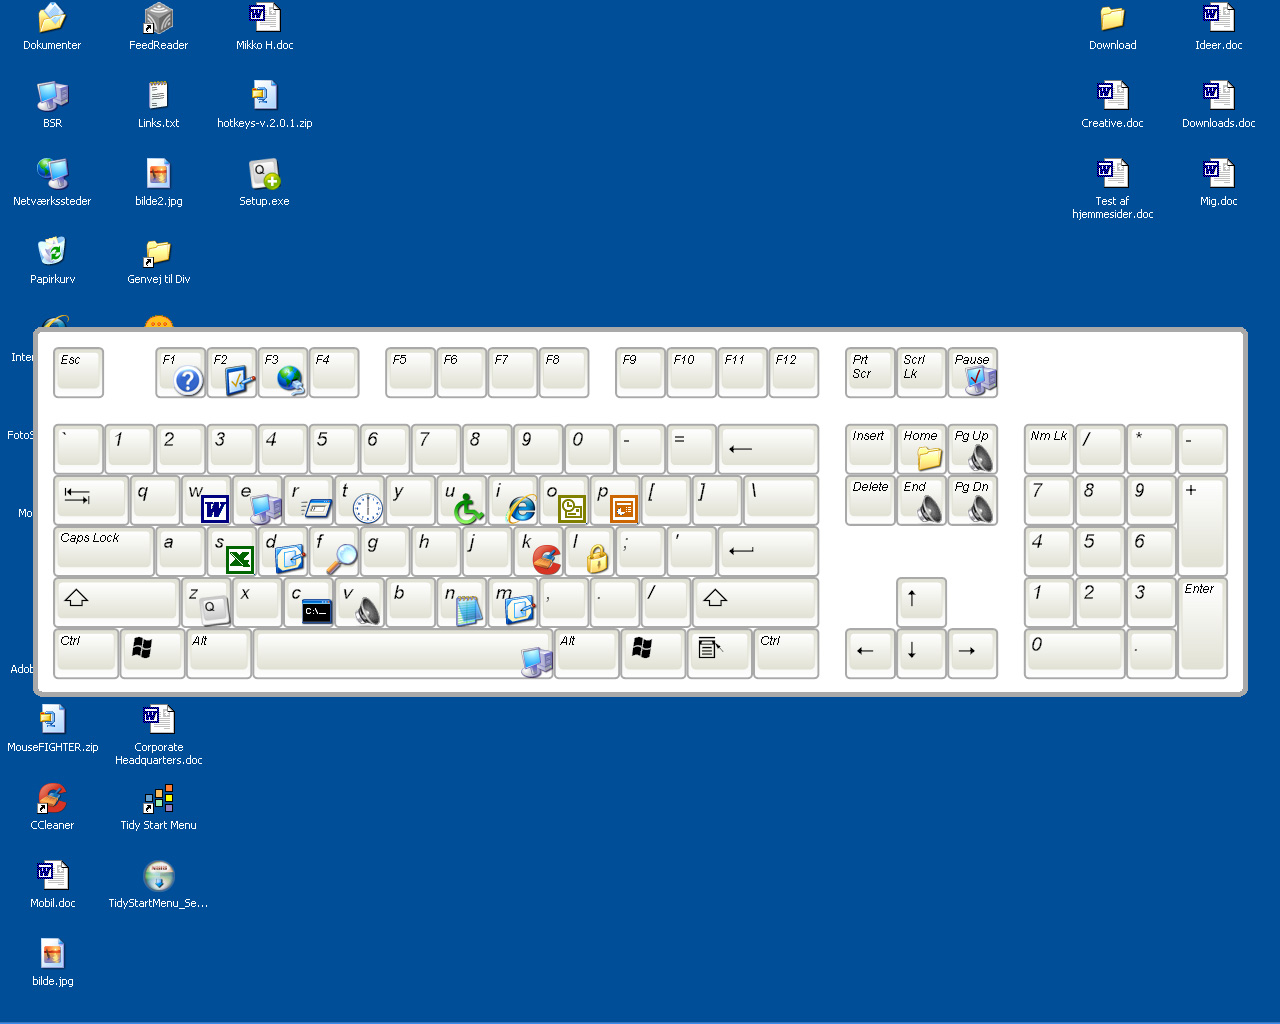Toggle the Scrl Lk key
Image resolution: width=1280 pixels, height=1024 pixels.
920,372
